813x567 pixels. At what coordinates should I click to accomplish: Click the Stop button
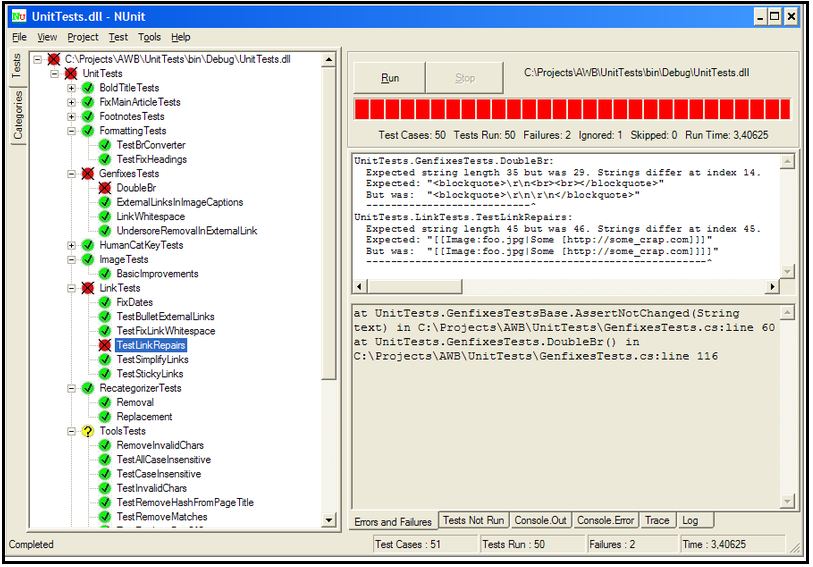pyautogui.click(x=465, y=78)
